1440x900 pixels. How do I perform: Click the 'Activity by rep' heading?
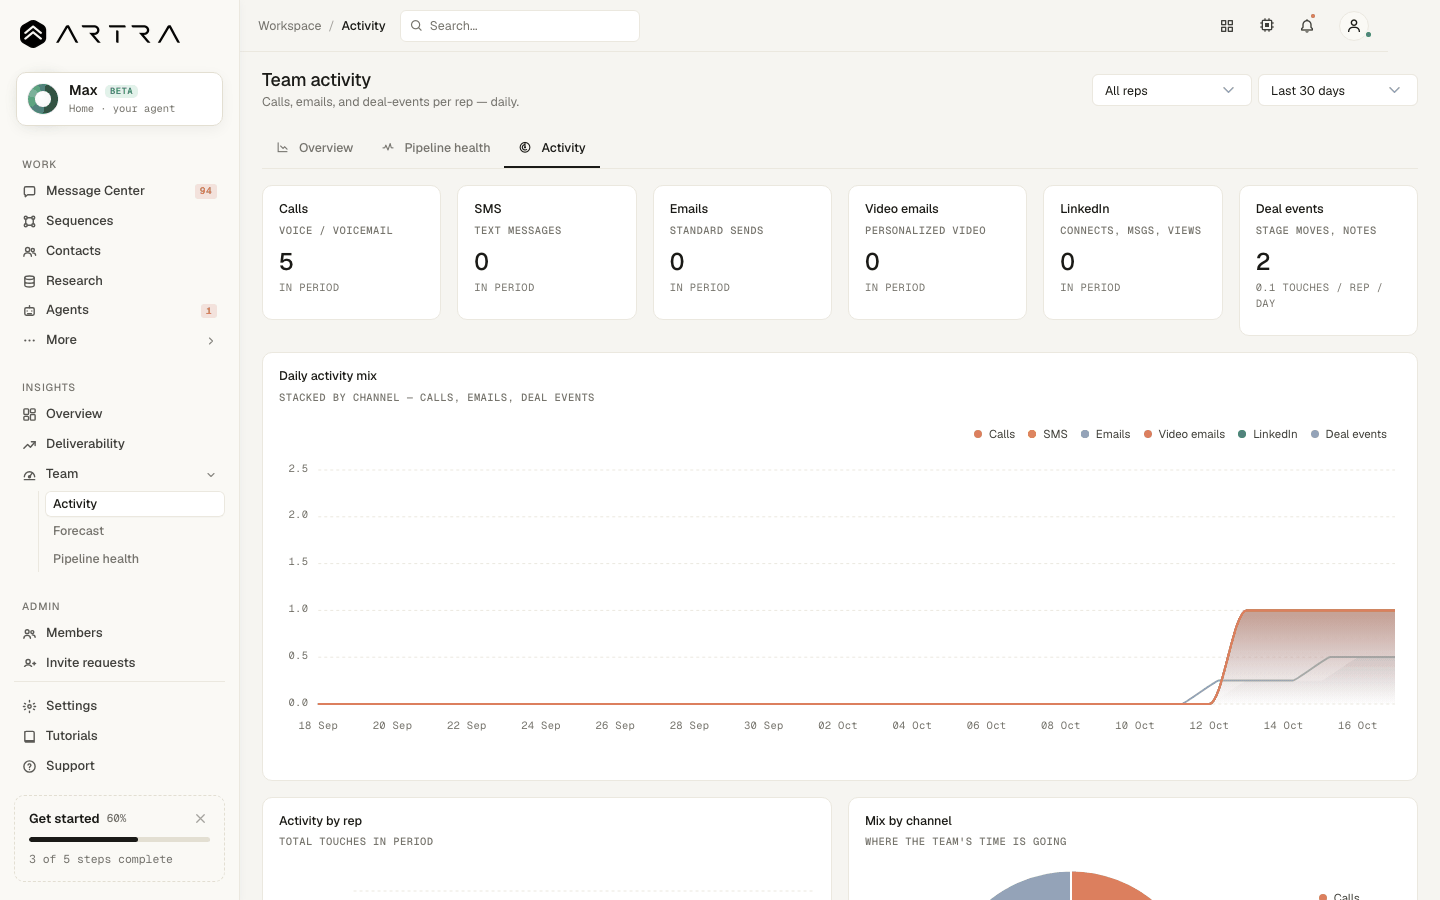point(320,821)
